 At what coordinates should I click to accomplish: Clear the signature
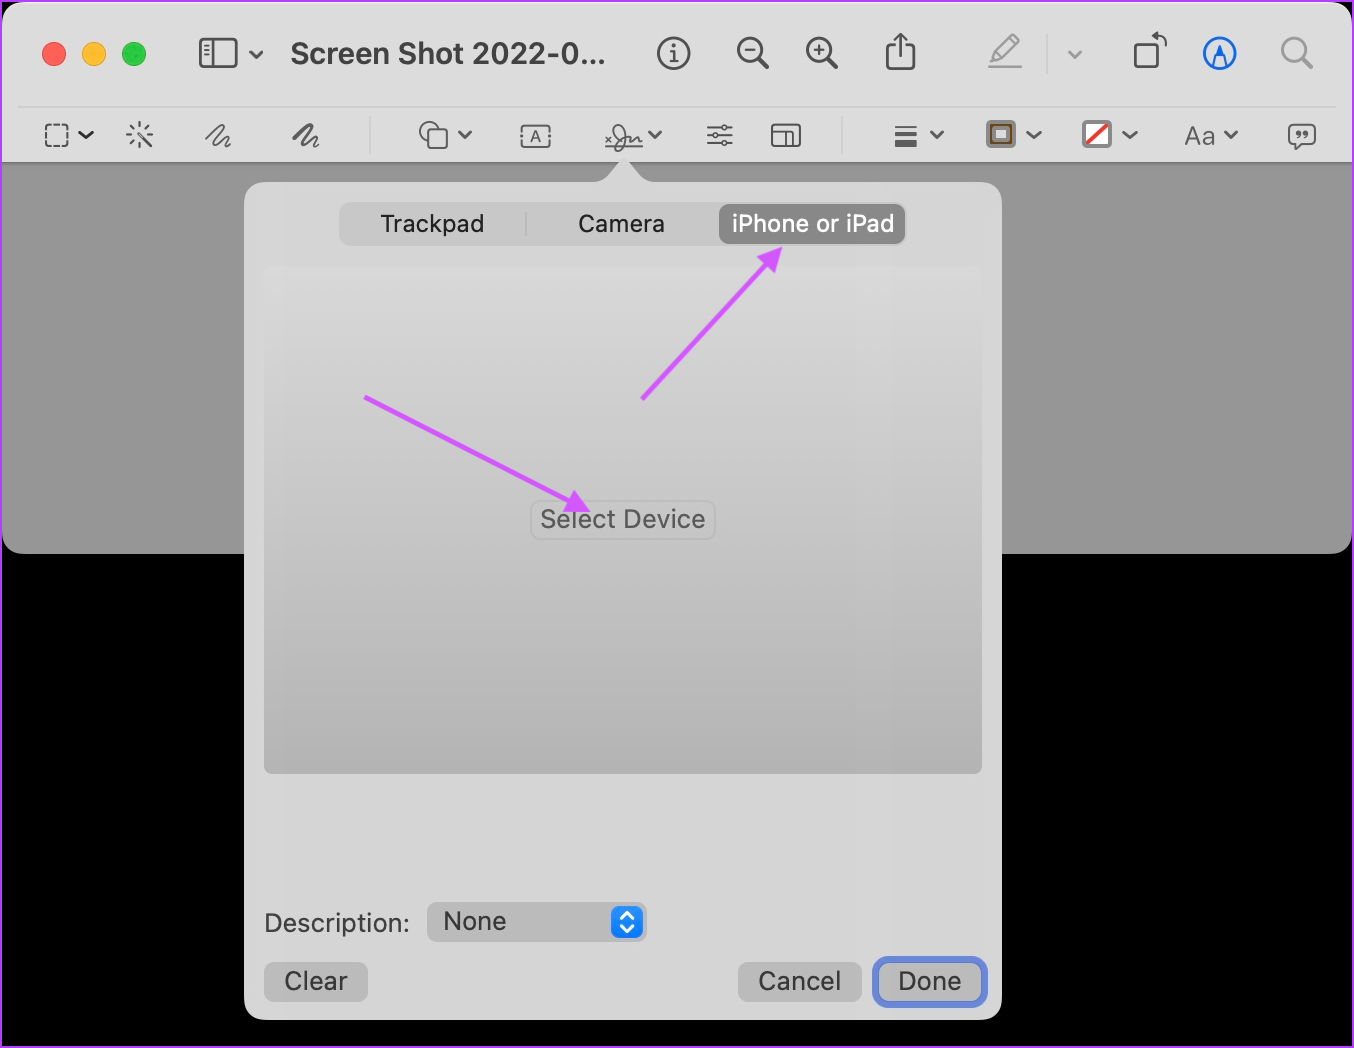316,982
